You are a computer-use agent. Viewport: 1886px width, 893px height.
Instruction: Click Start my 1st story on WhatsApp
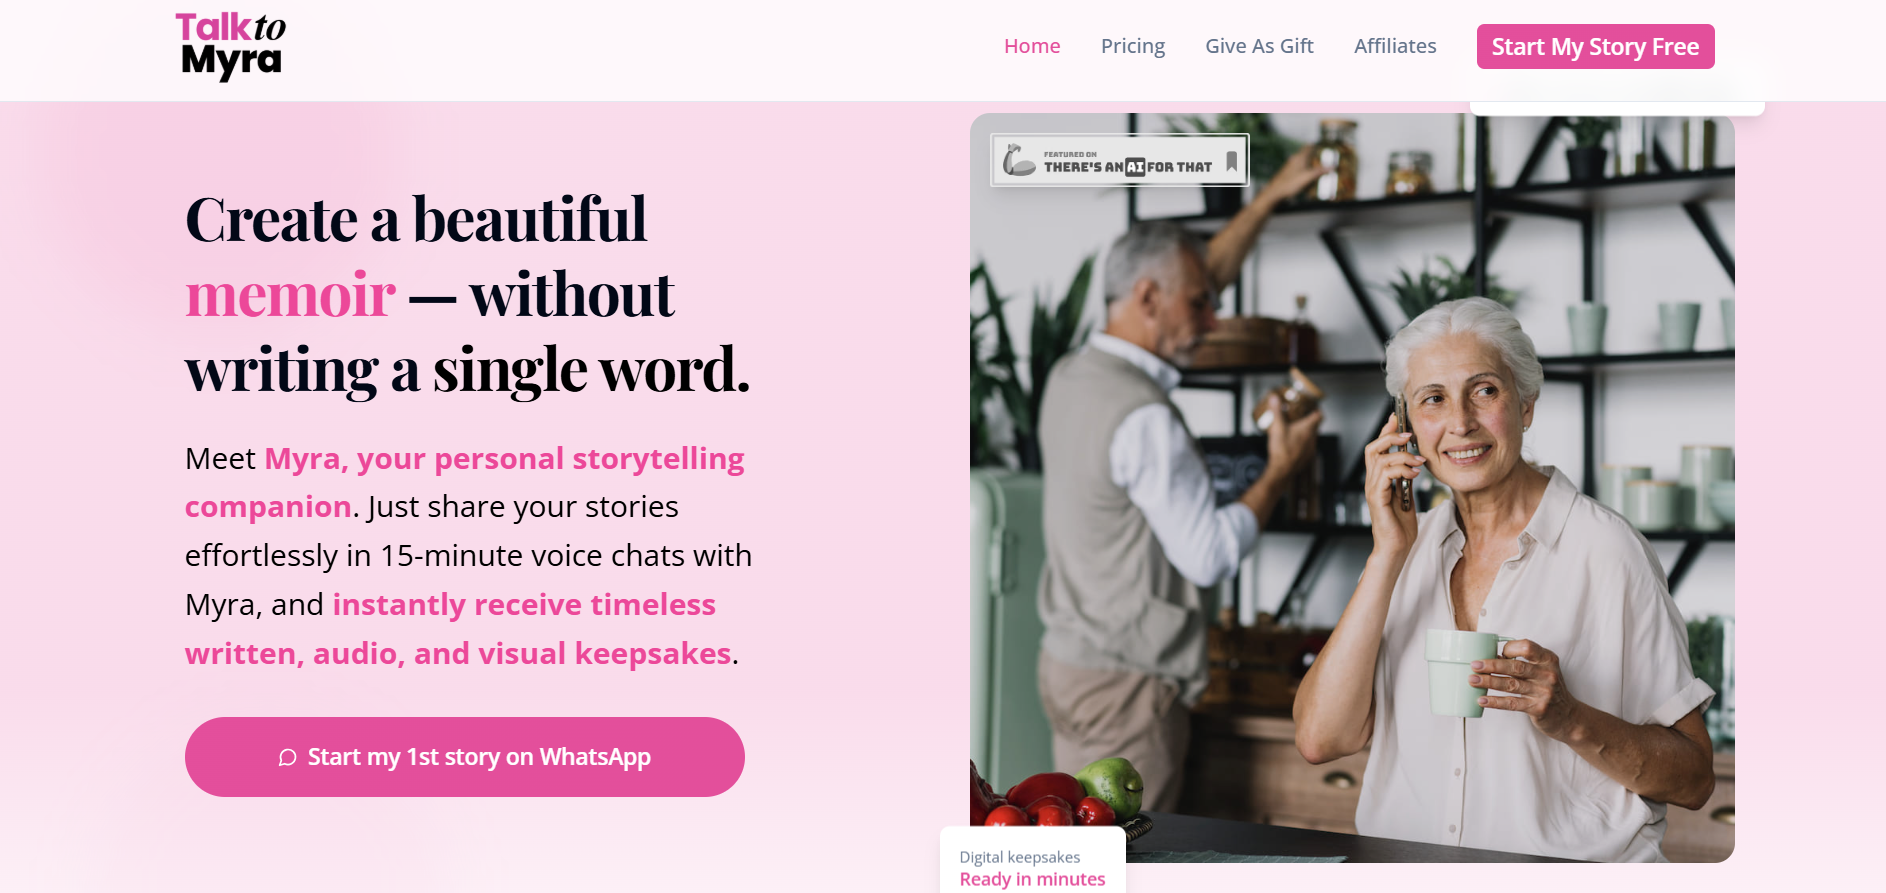pos(465,757)
